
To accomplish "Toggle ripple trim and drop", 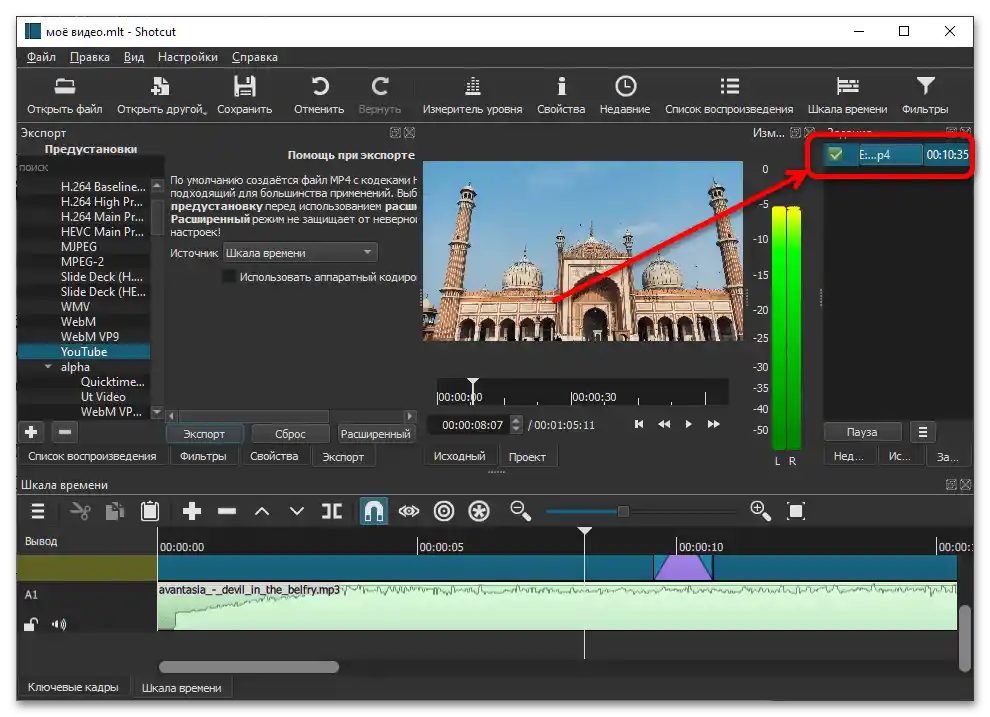I will [444, 511].
